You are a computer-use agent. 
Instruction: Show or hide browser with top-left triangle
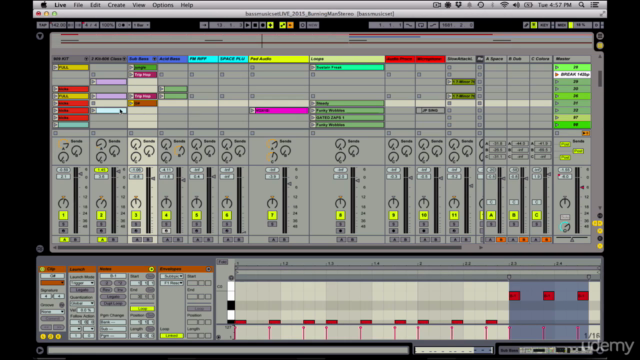[40, 36]
